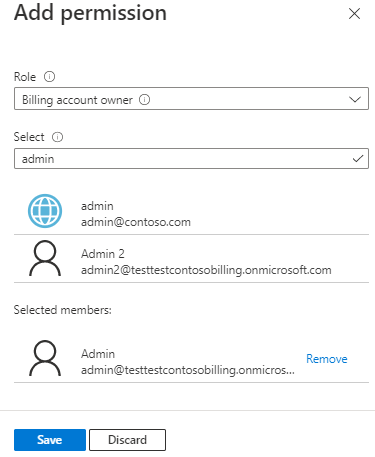This screenshot has height=457, width=375.
Task: Click the admin display name in first result
Action: click(97, 206)
